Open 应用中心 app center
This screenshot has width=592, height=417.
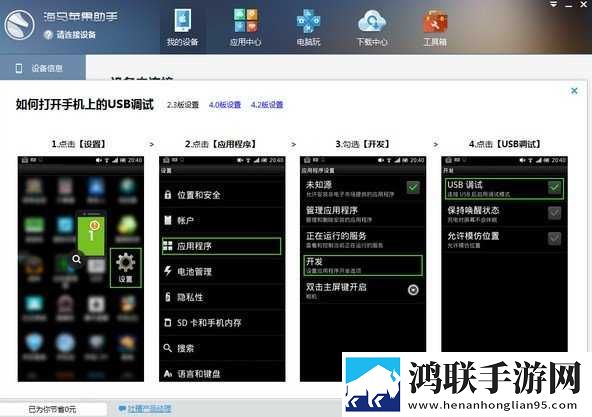(245, 27)
